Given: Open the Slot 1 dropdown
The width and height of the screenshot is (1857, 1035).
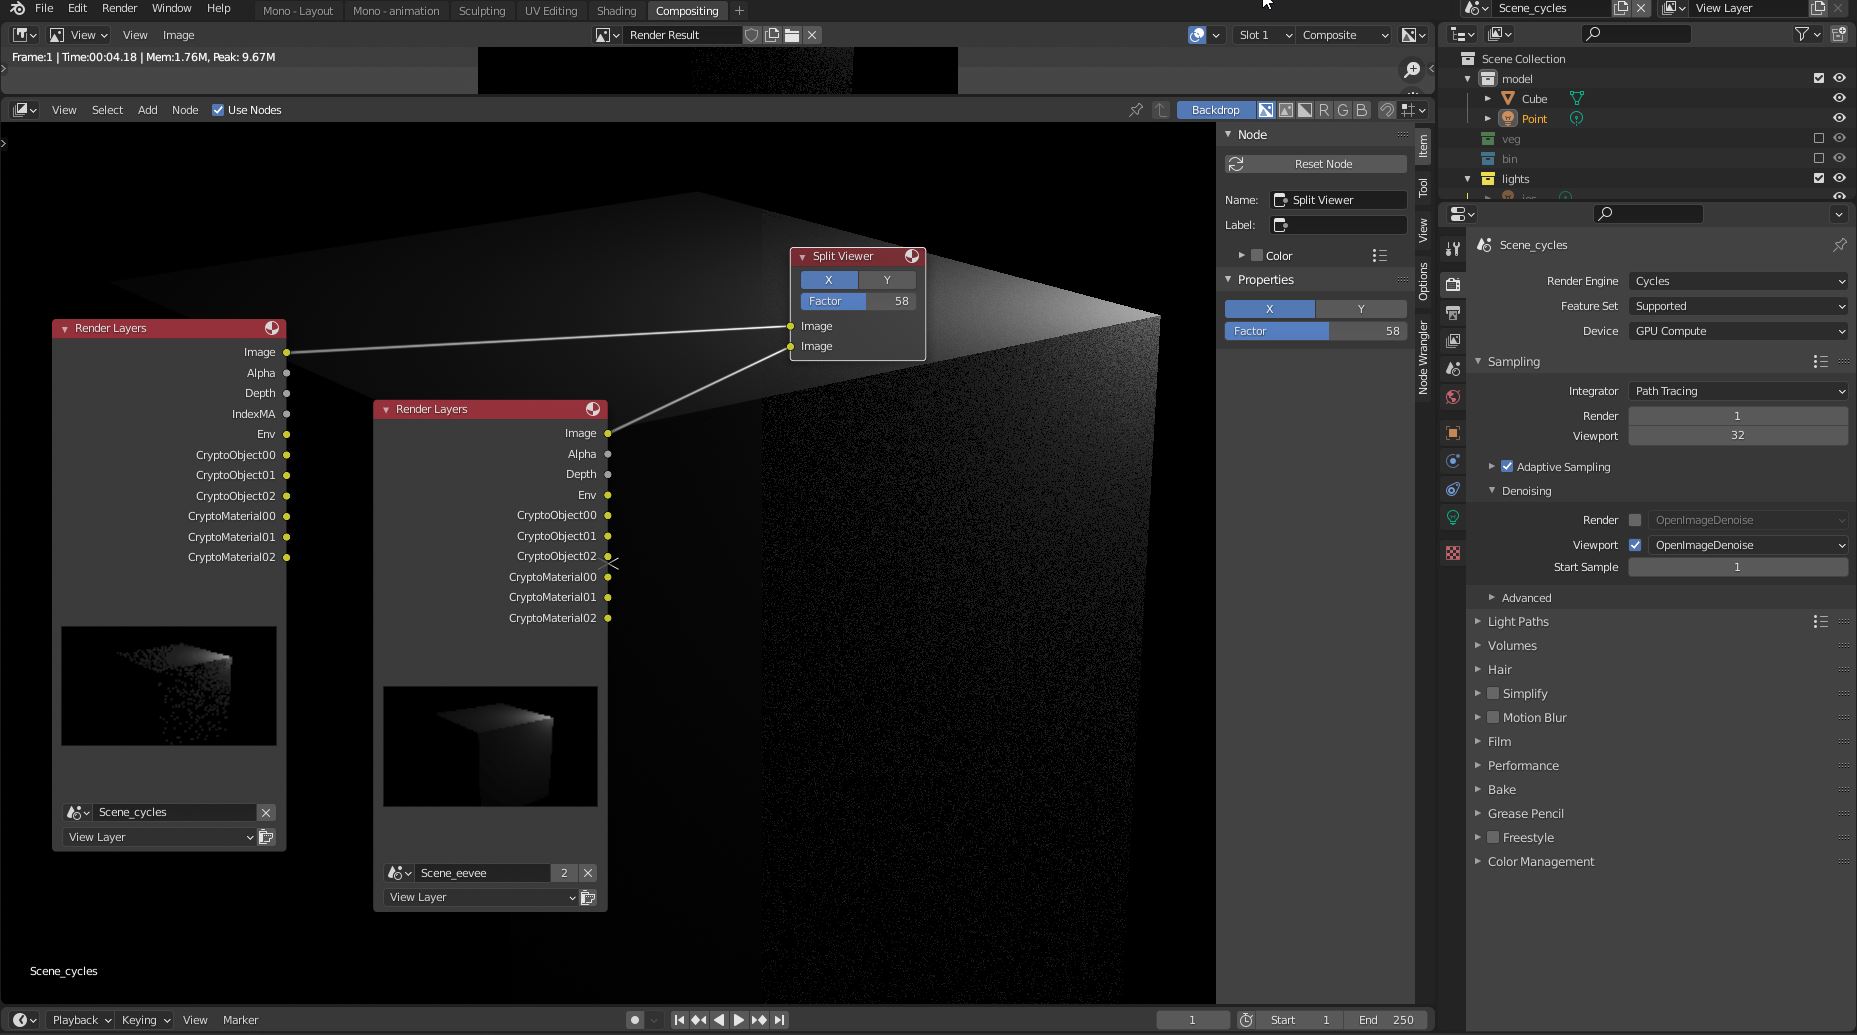Looking at the screenshot, I should point(1264,35).
